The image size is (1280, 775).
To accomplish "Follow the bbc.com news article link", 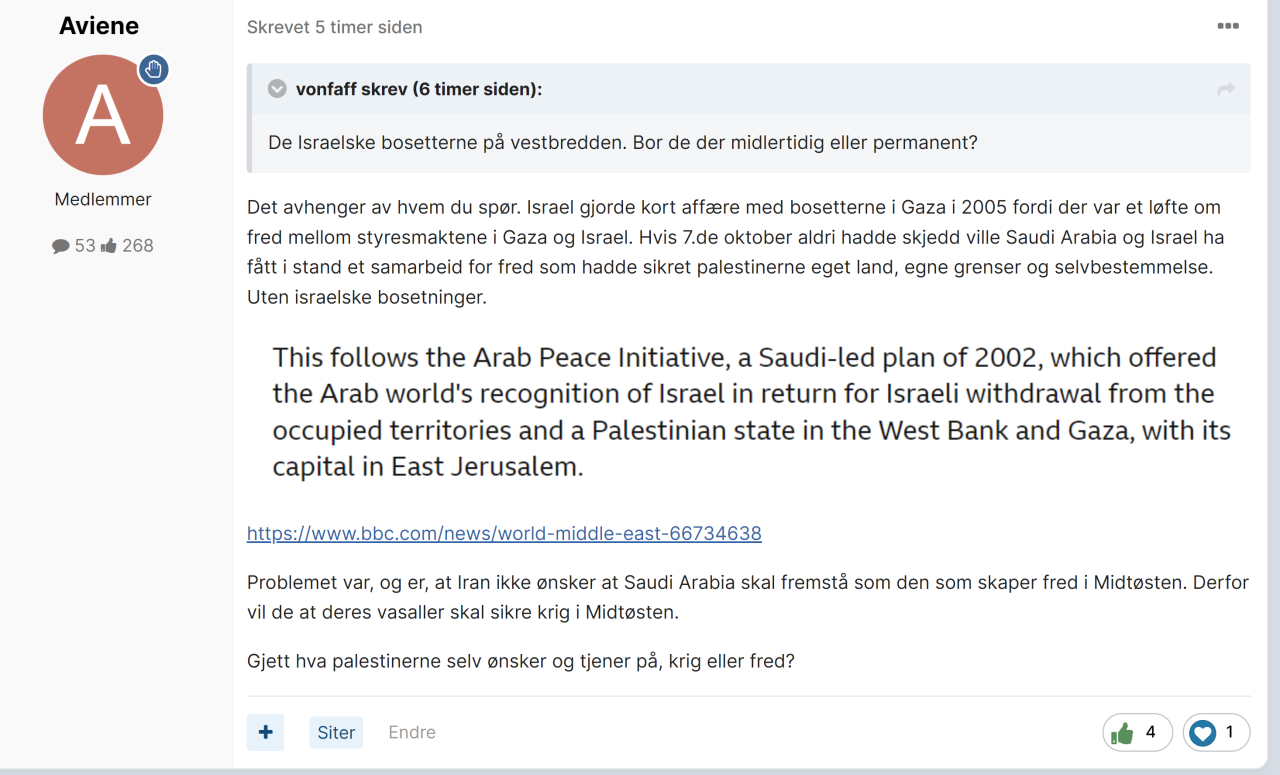I will (504, 534).
